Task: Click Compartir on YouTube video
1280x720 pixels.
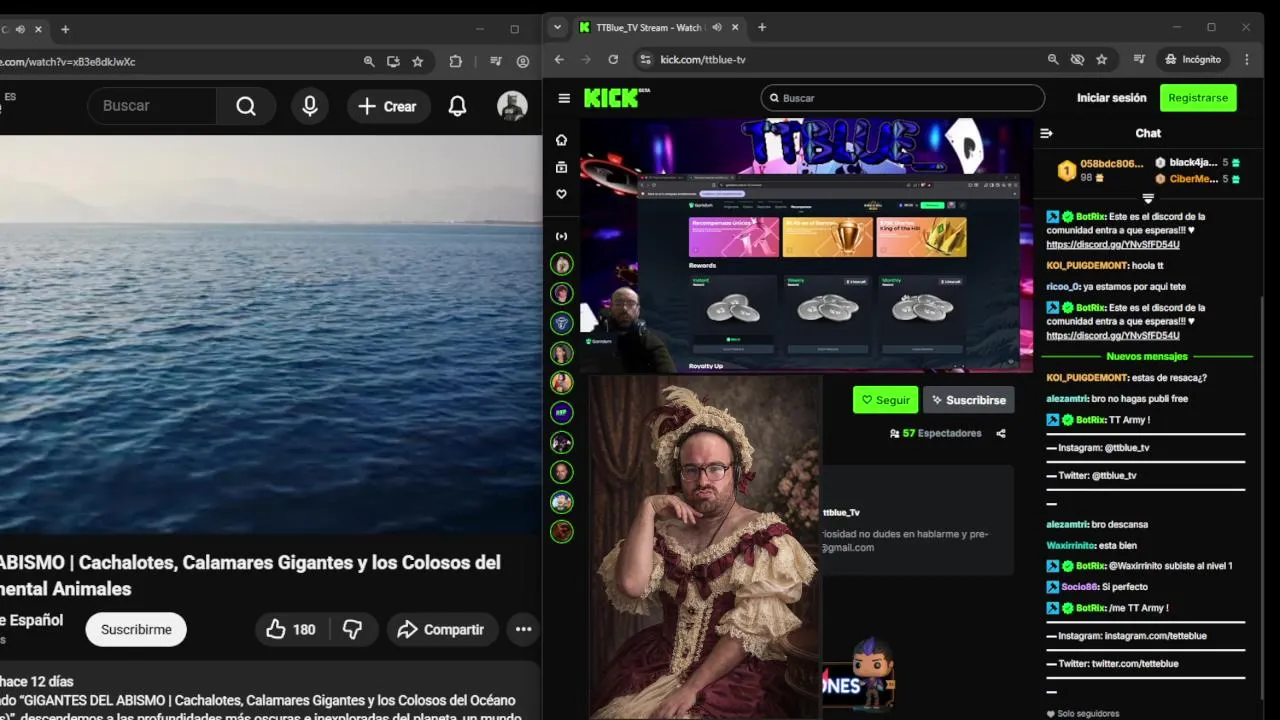Action: [440, 629]
